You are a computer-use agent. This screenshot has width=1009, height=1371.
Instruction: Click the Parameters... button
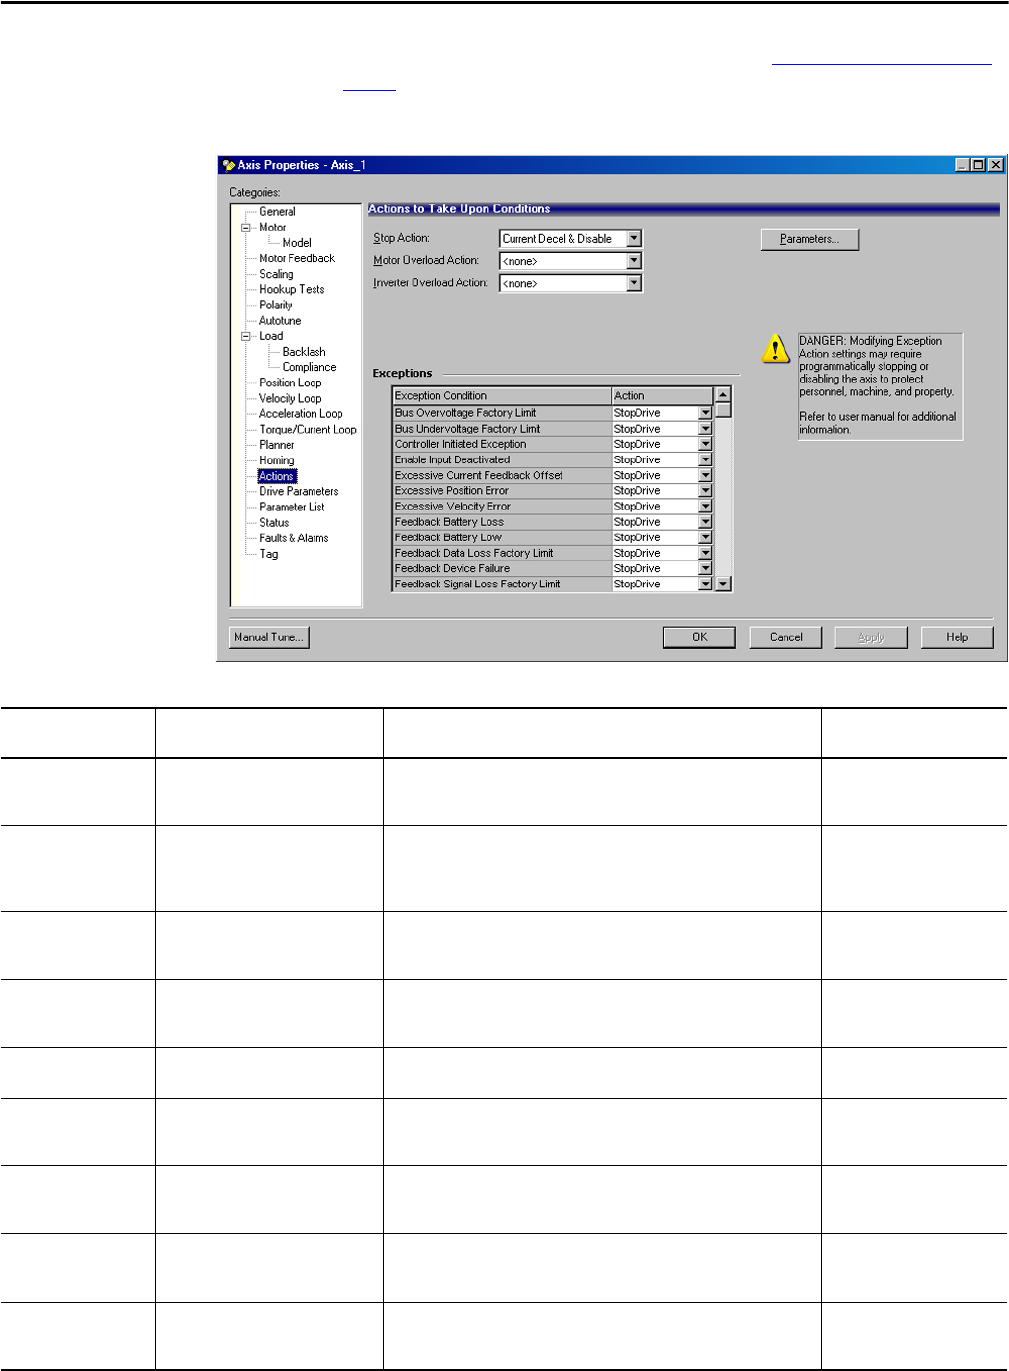[810, 239]
